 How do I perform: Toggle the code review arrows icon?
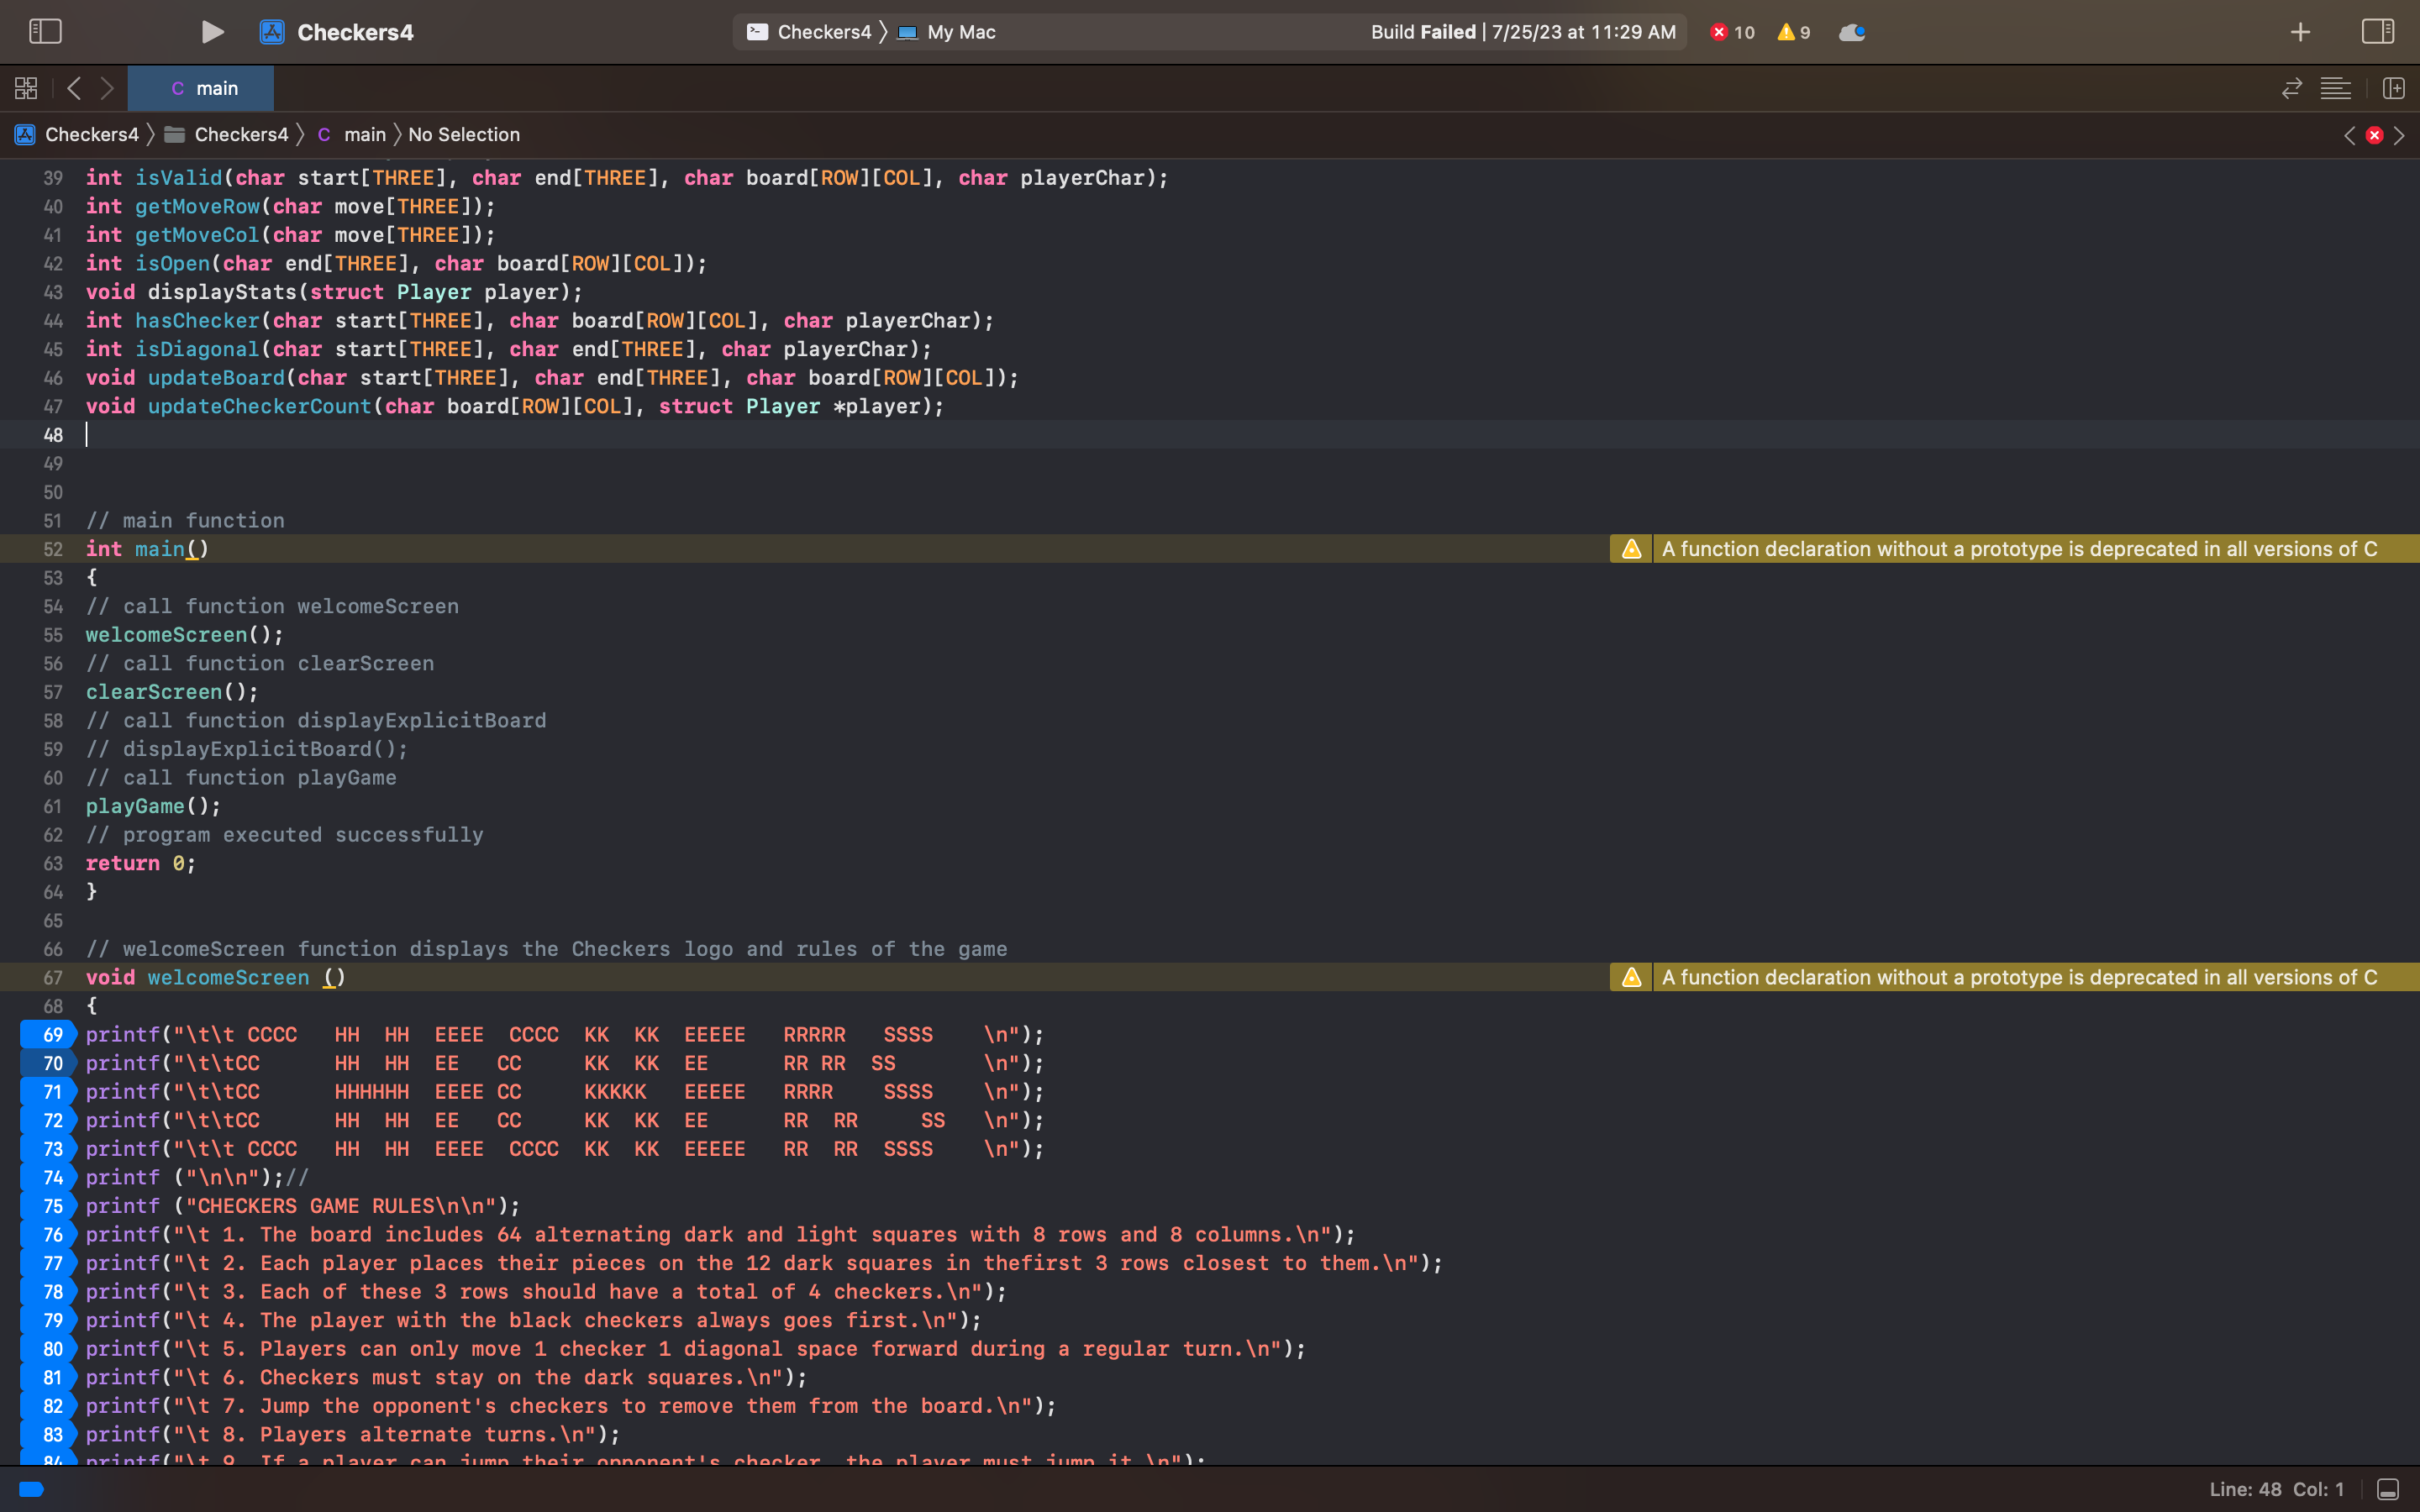2291,88
